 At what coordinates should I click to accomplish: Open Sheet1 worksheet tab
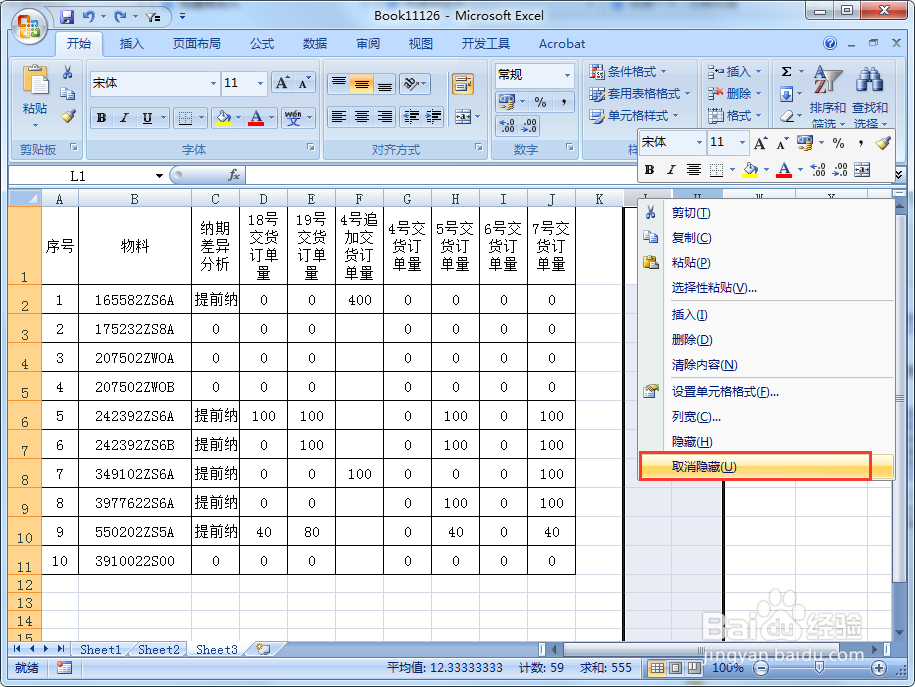[100, 650]
